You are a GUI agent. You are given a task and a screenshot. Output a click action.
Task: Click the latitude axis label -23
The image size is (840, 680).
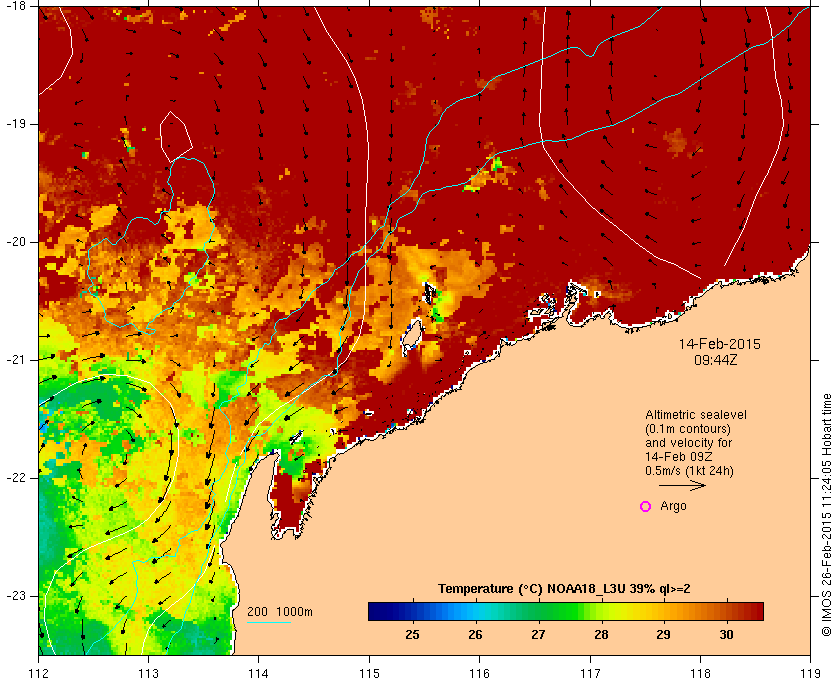tap(15, 595)
